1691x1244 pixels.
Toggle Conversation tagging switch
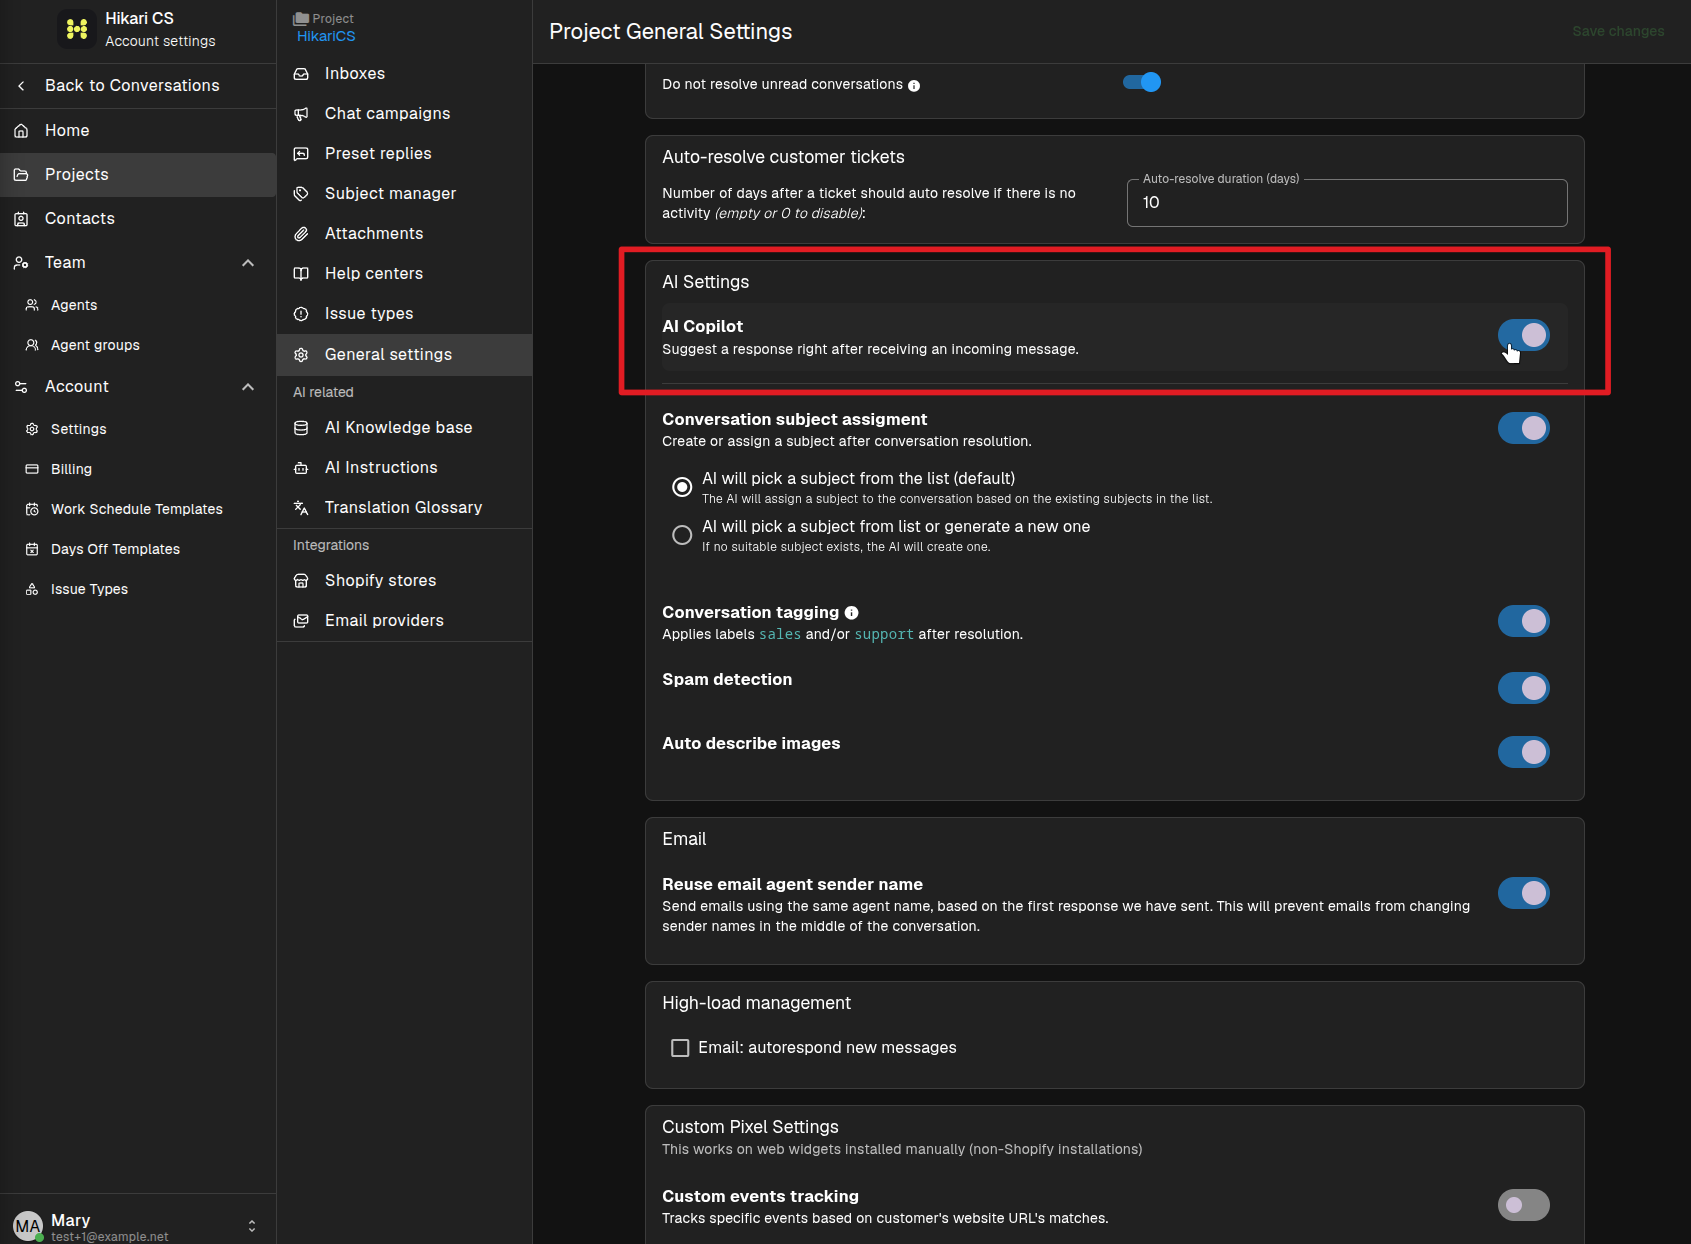(x=1523, y=621)
